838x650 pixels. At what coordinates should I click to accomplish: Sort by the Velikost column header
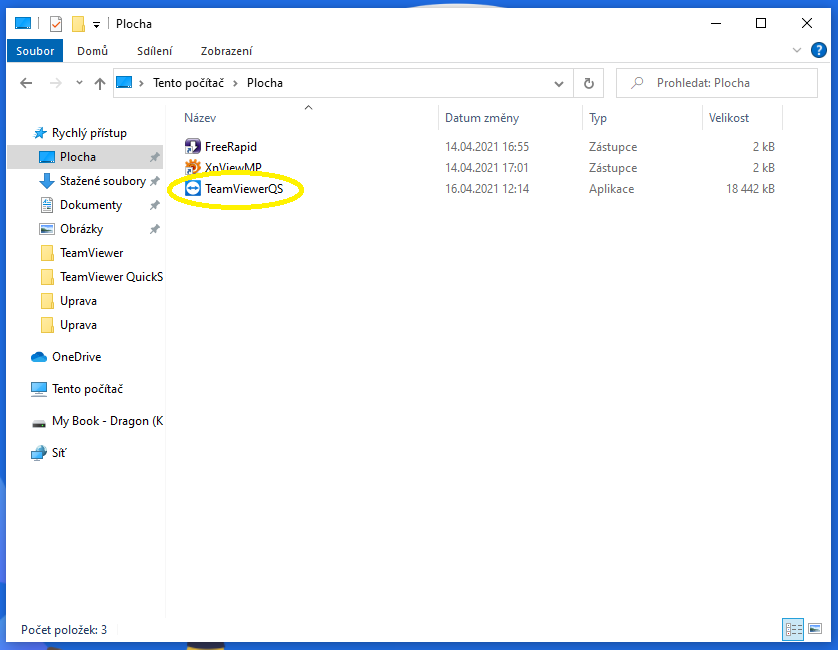click(x=728, y=118)
